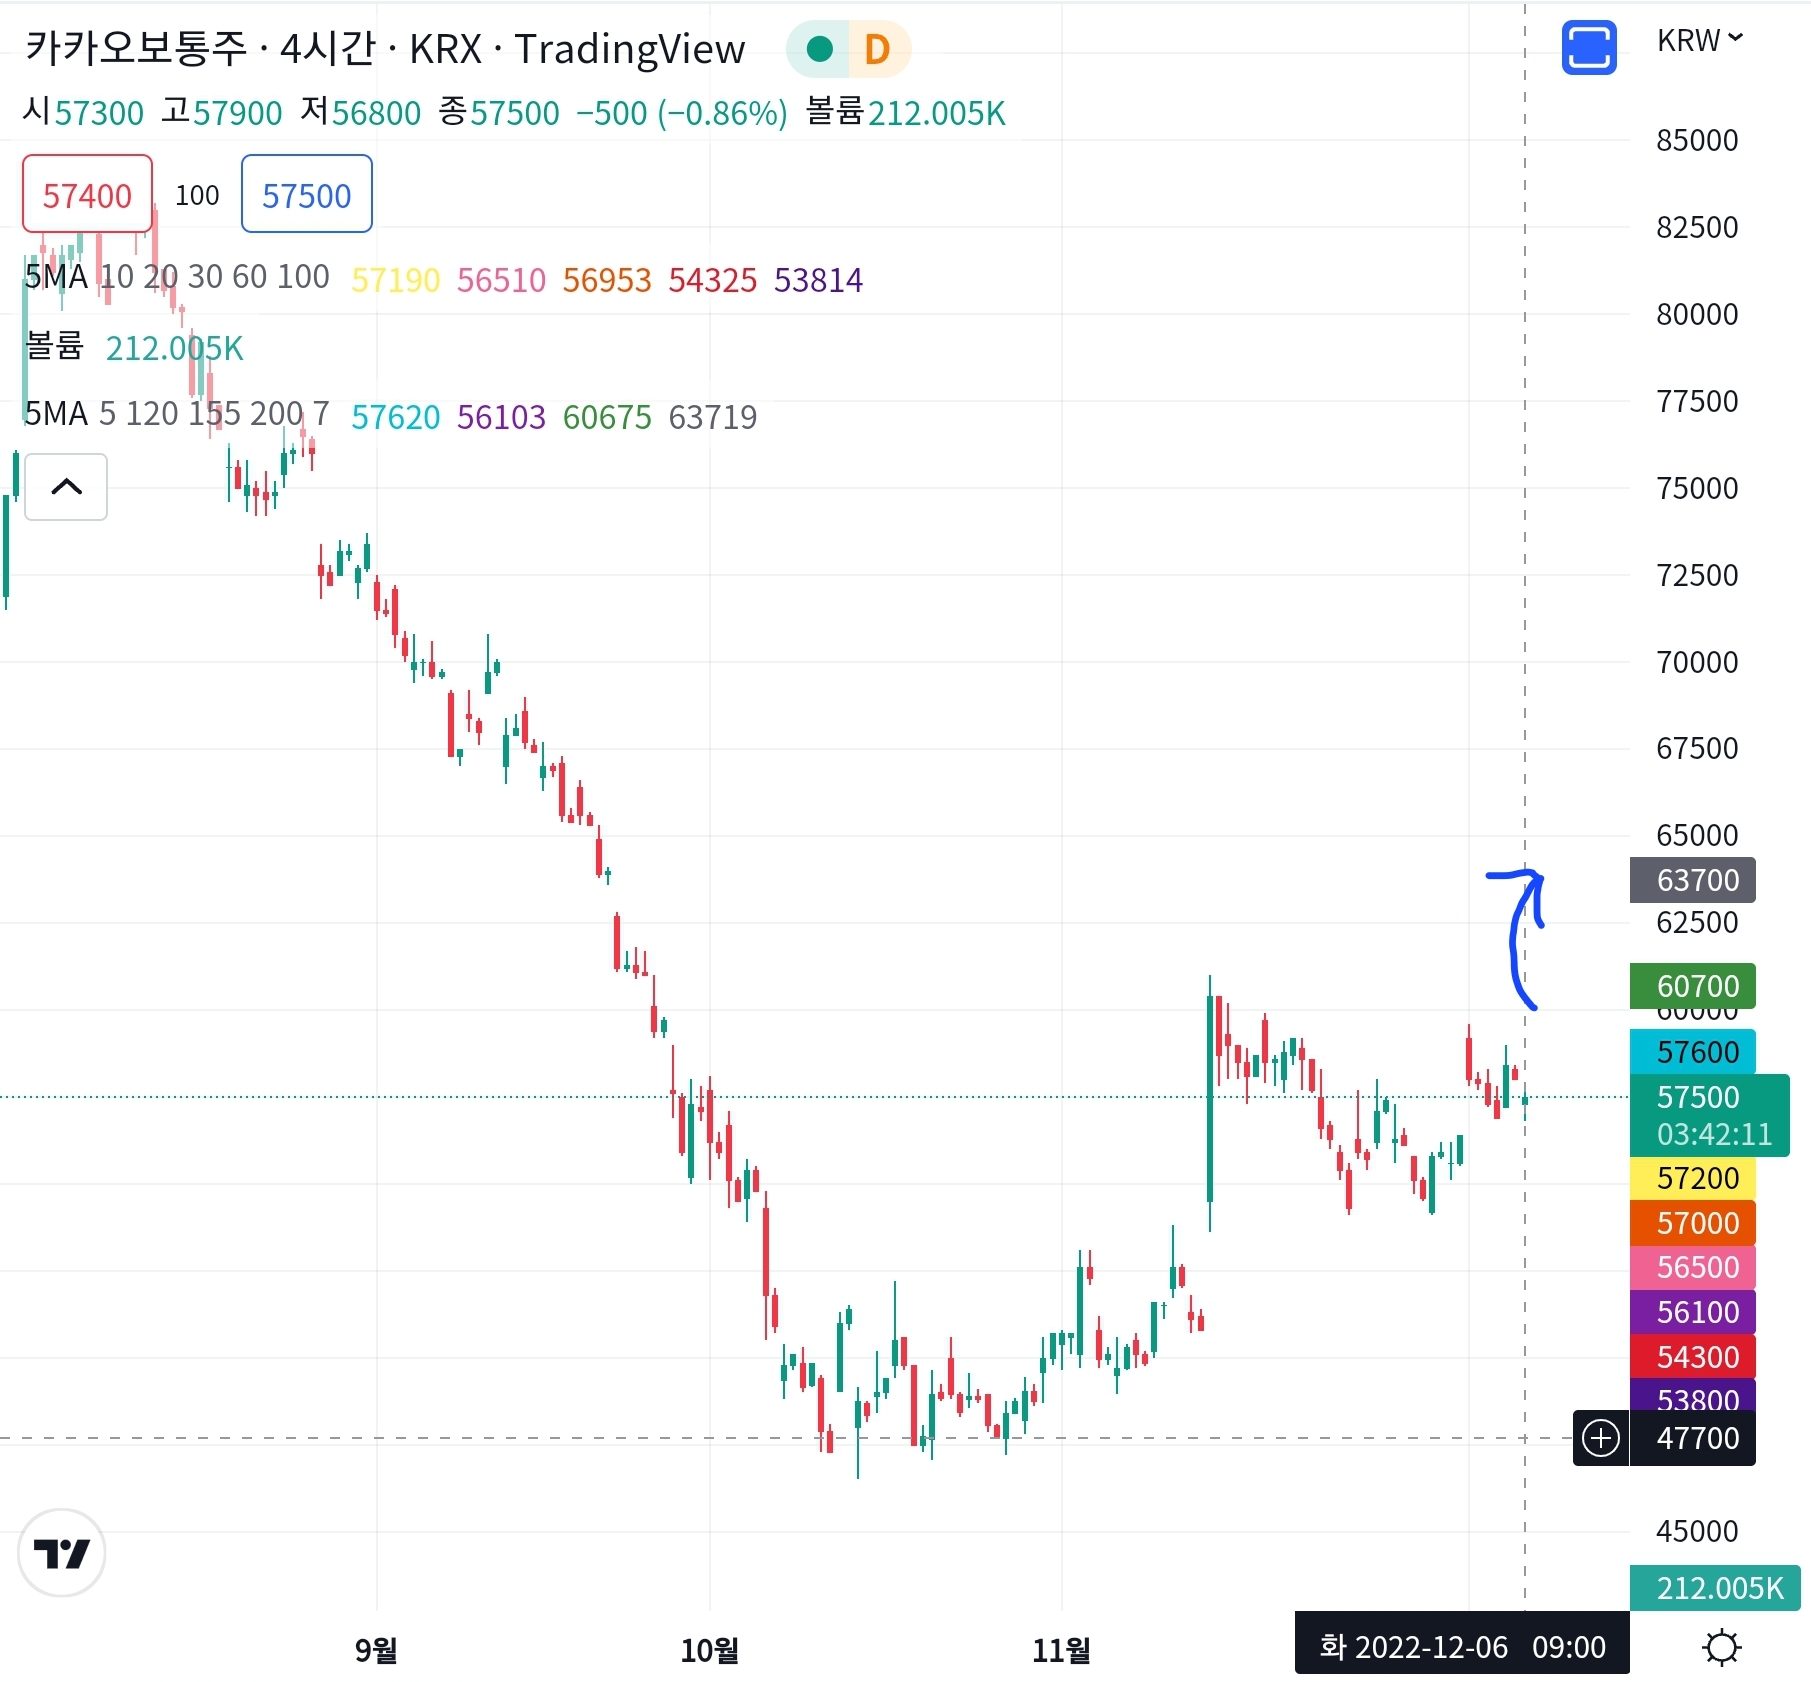1811x1682 pixels.
Task: Collapse the indicator legend with the chevron
Action: pyautogui.click(x=66, y=487)
